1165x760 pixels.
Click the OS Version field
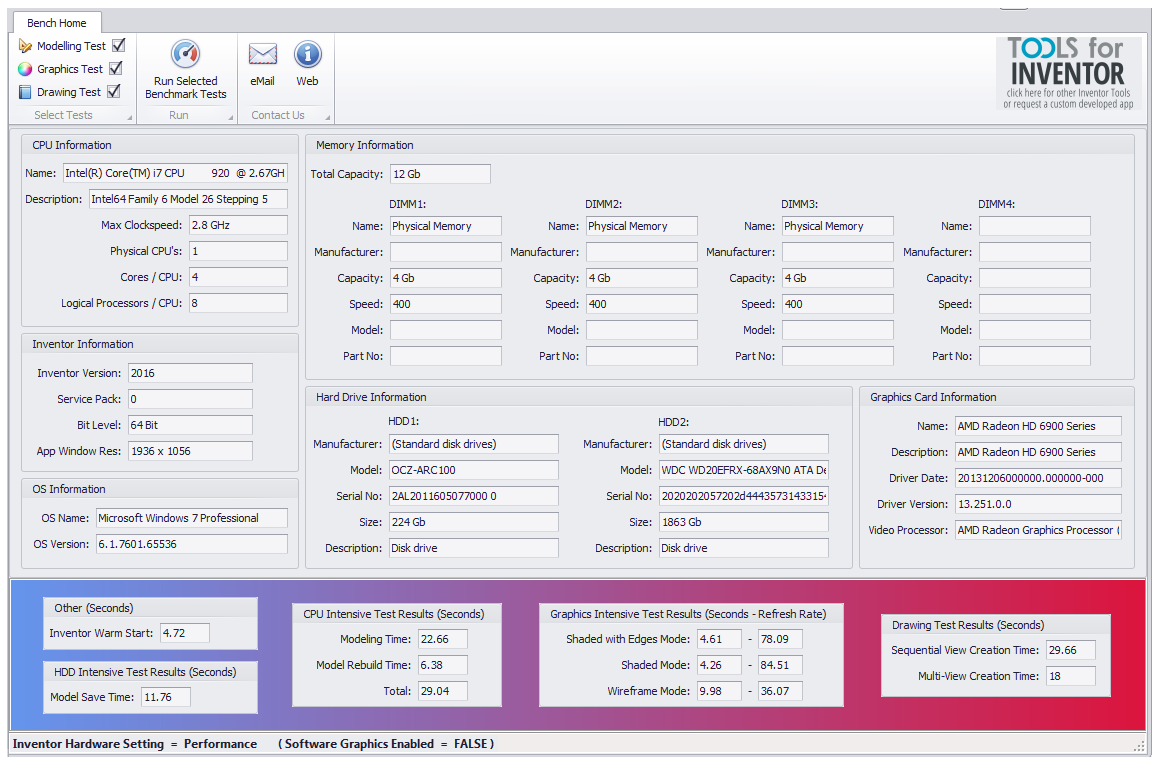click(192, 544)
